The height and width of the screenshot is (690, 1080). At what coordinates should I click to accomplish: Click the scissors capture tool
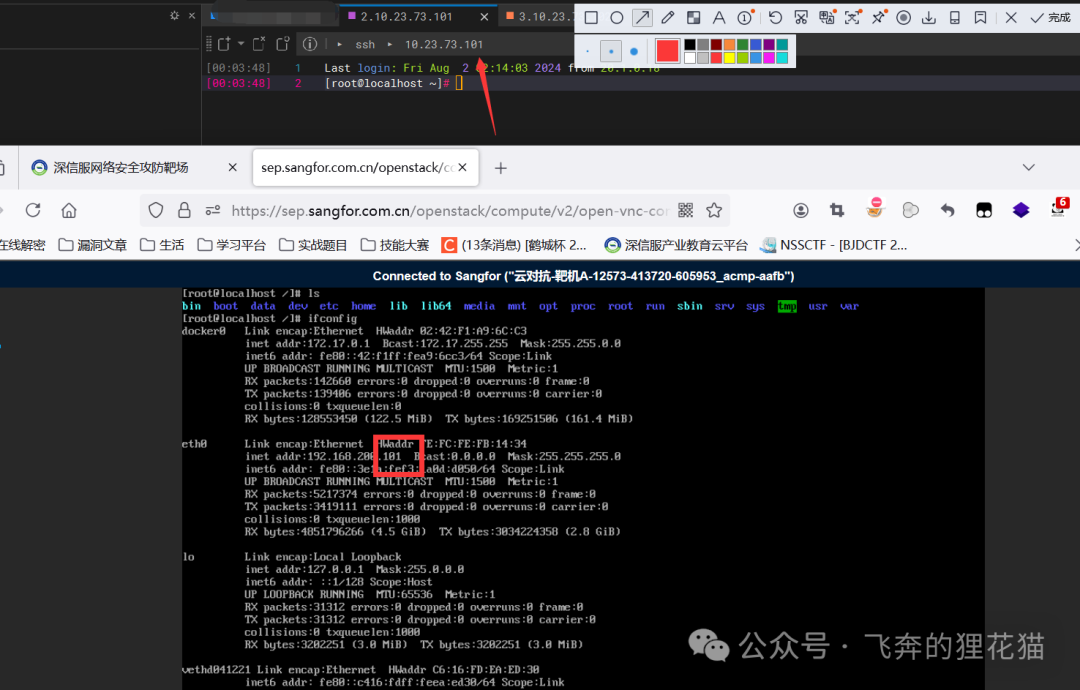click(x=800, y=18)
